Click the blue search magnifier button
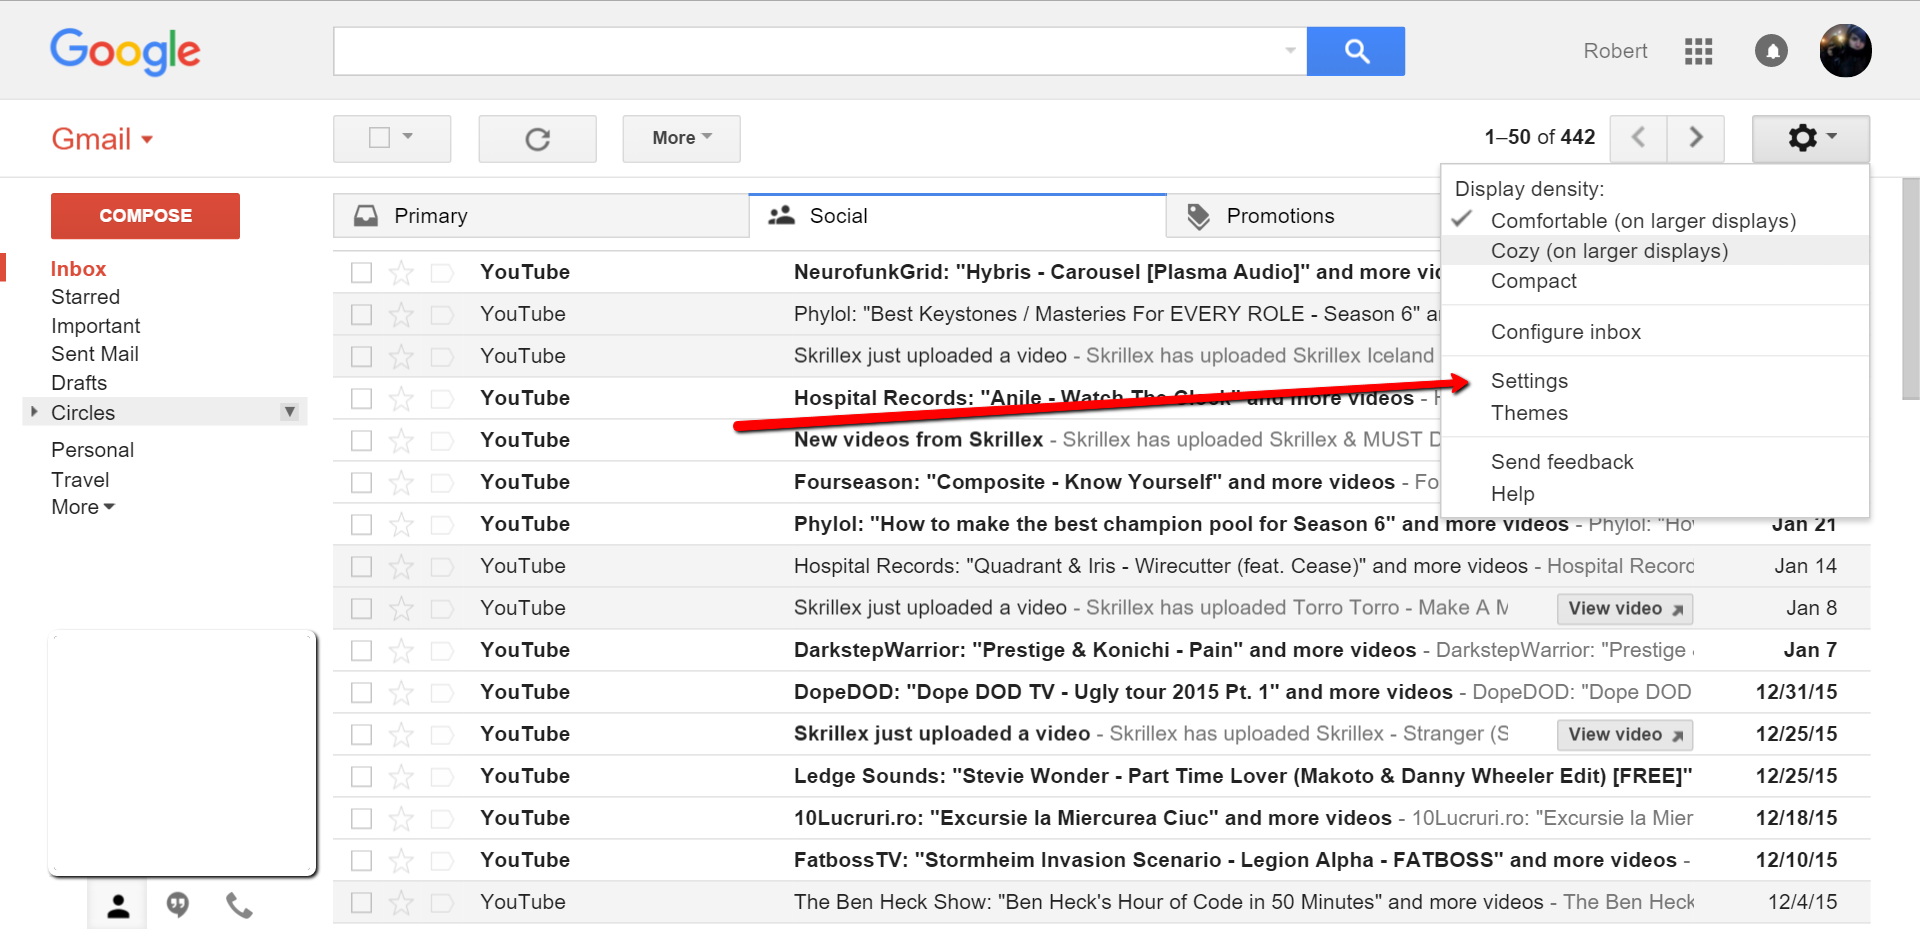 coord(1355,51)
